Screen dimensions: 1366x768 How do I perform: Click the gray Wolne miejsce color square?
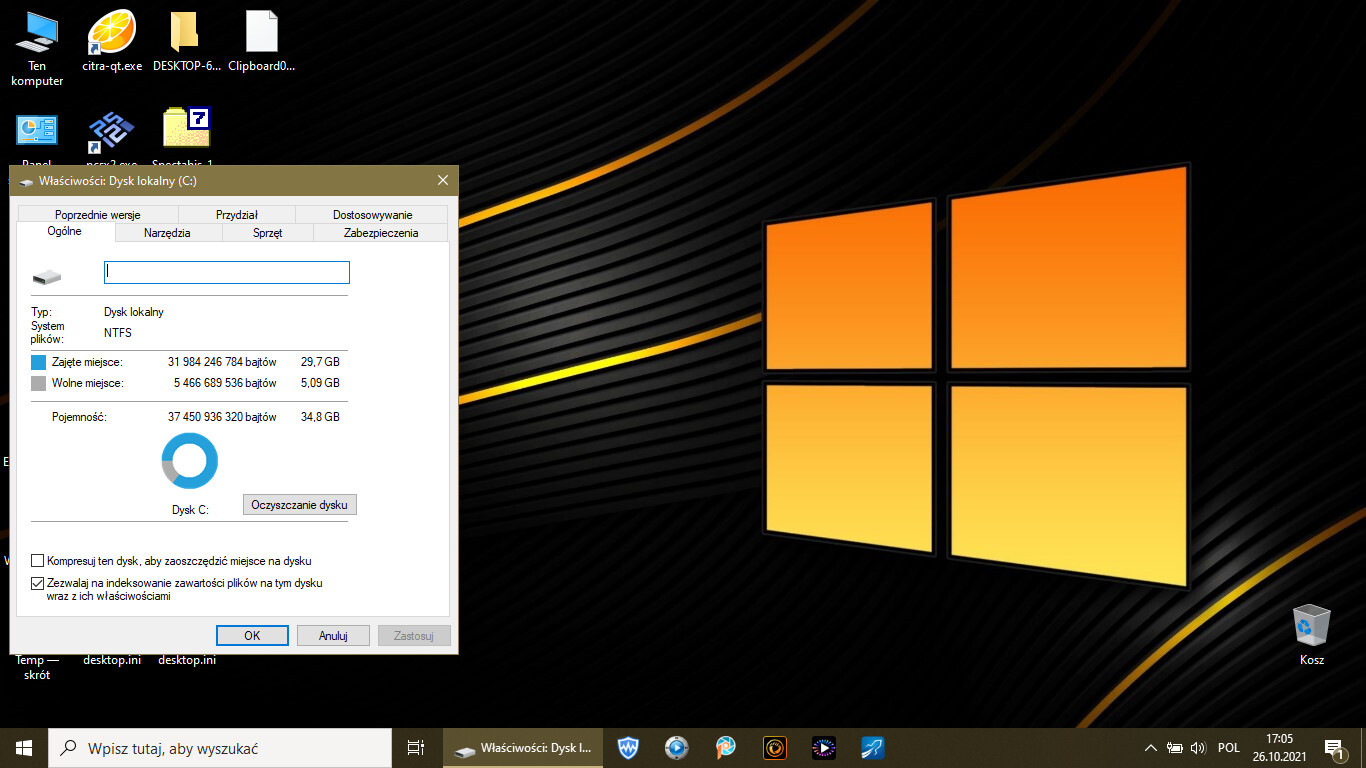pos(38,383)
